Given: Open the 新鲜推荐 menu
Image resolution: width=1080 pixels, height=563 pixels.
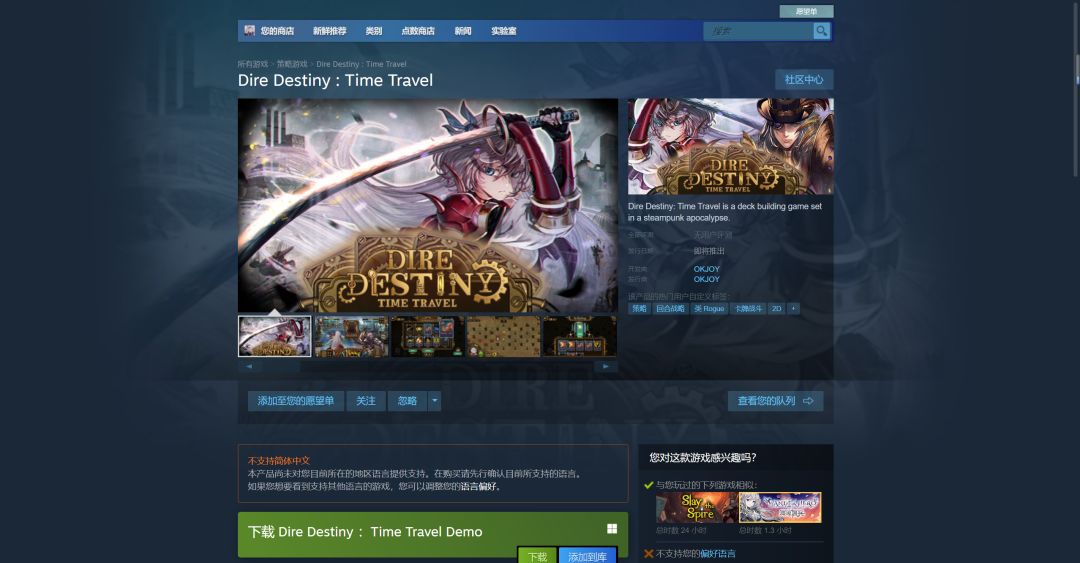Looking at the screenshot, I should pos(329,31).
